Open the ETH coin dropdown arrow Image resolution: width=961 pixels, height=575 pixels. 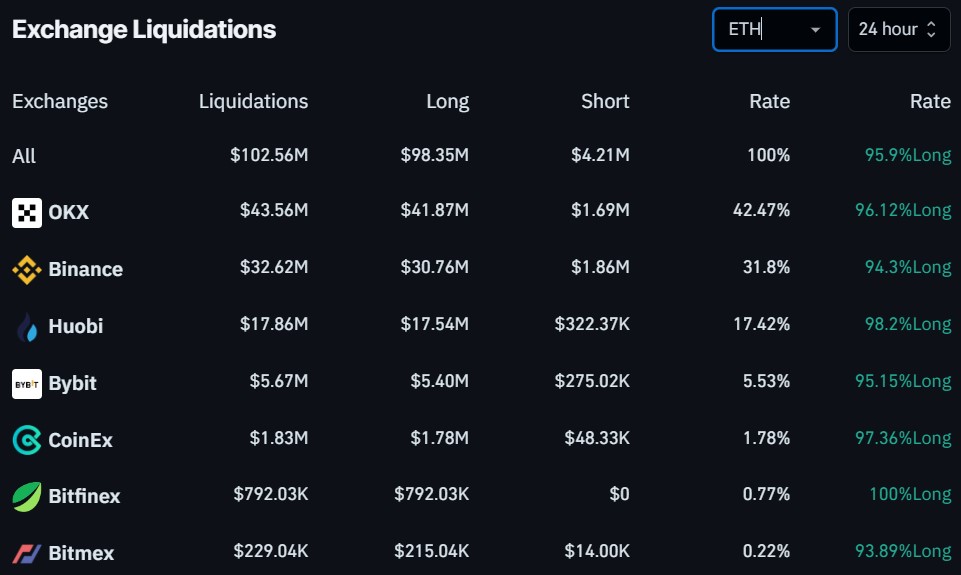[815, 30]
